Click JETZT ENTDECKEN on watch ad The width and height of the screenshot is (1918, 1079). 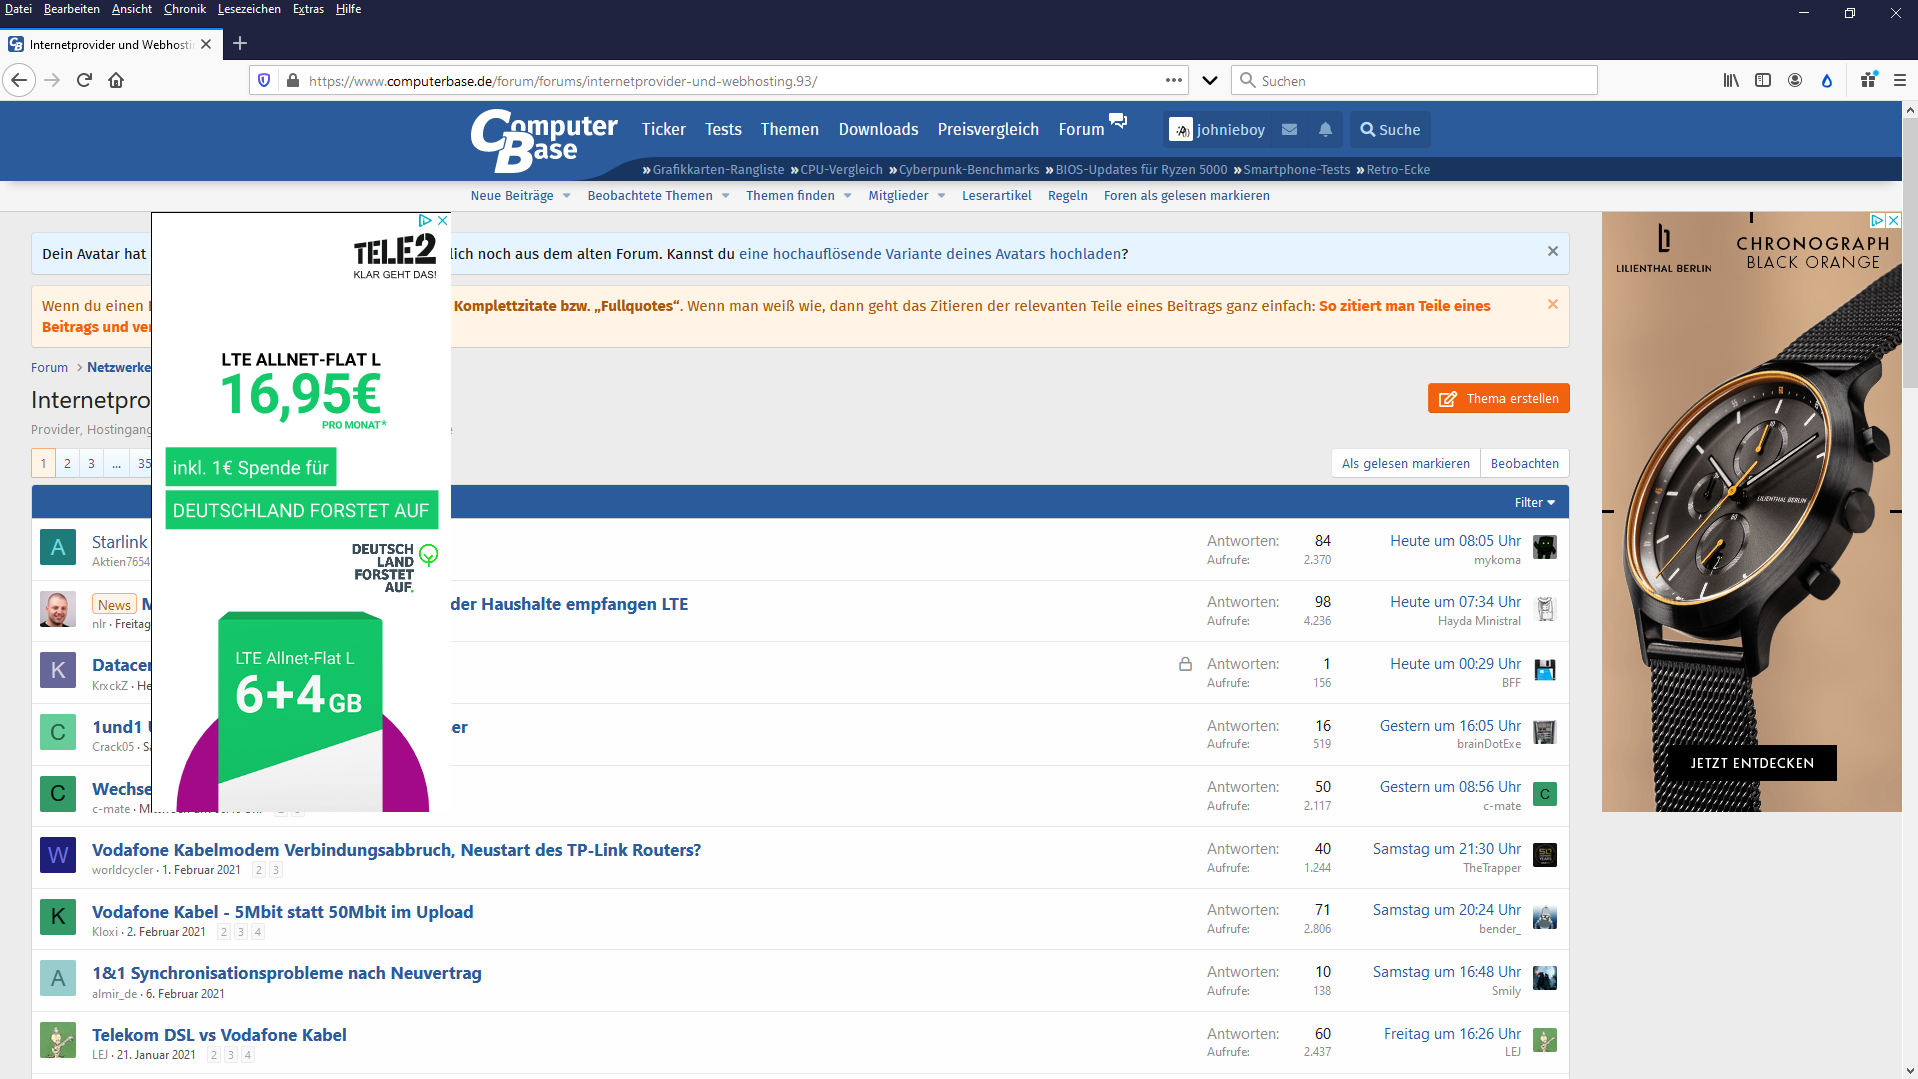1752,763
